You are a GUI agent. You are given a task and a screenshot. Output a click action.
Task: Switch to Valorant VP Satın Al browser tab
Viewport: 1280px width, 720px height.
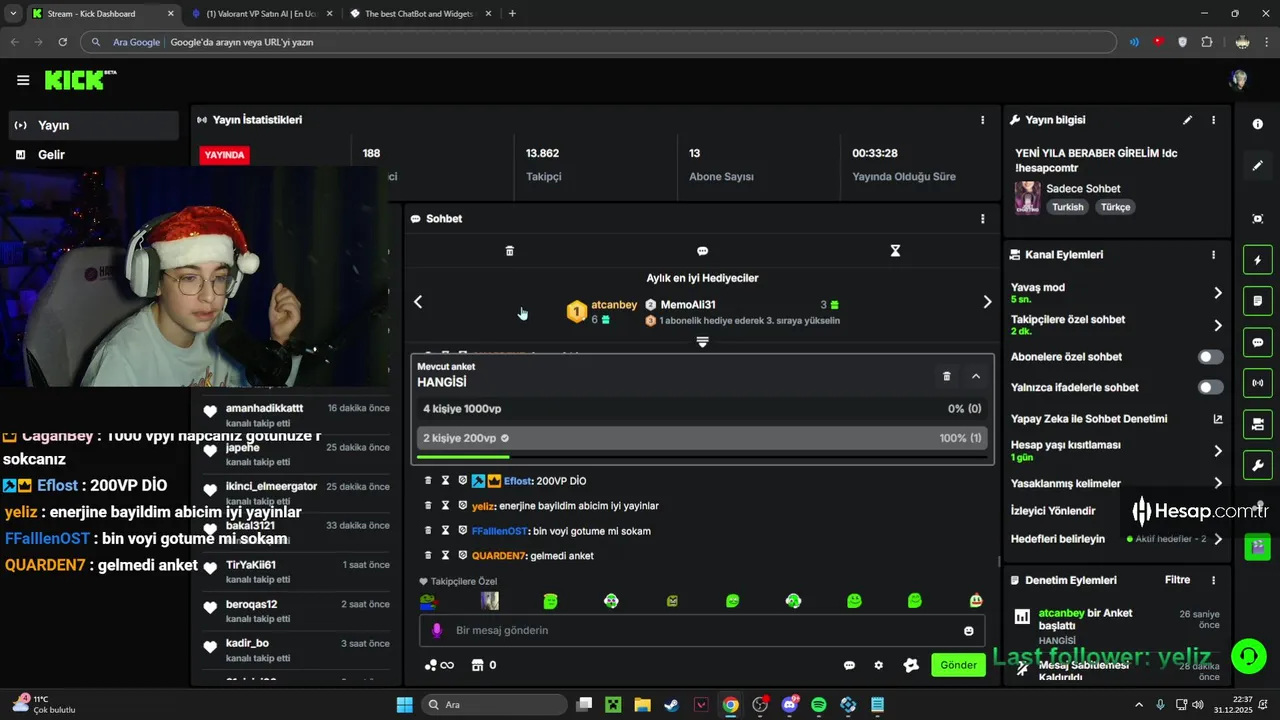[x=262, y=14]
